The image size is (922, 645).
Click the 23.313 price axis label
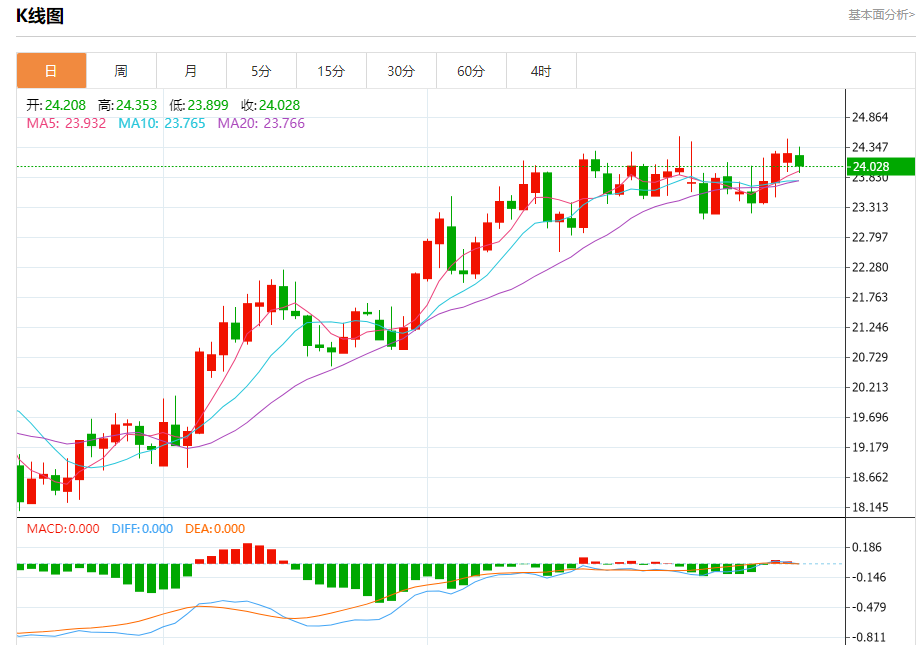point(870,207)
